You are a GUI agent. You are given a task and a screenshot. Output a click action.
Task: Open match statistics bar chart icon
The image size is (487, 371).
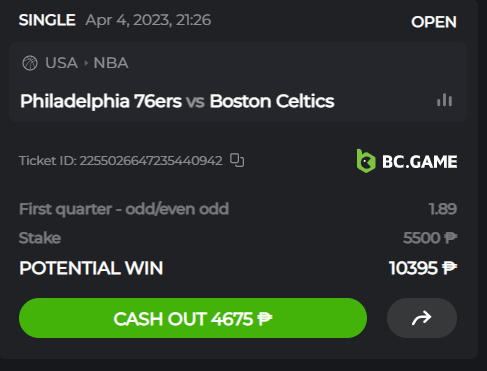coord(445,100)
